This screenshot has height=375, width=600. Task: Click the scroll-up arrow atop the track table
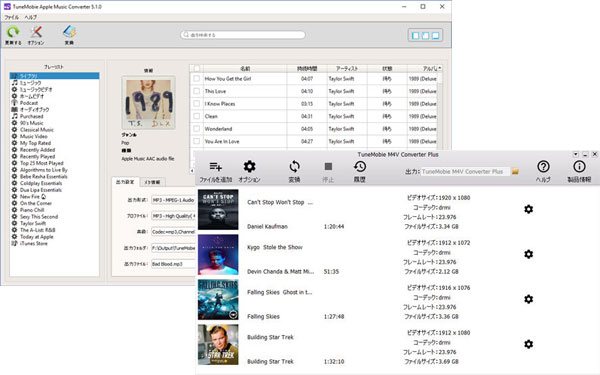coord(440,68)
